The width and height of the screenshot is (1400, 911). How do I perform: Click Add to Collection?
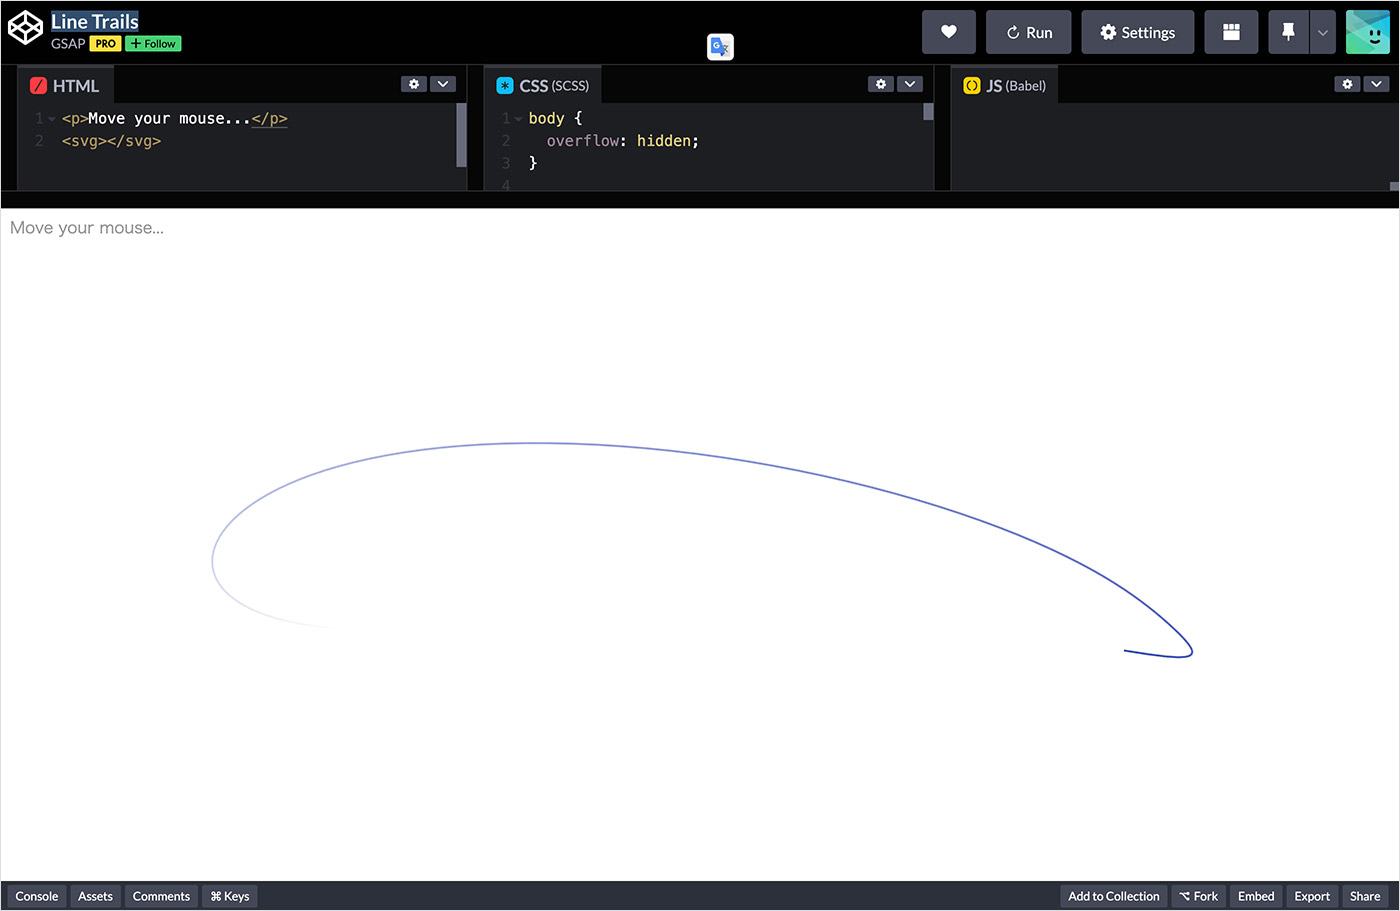click(x=1114, y=896)
